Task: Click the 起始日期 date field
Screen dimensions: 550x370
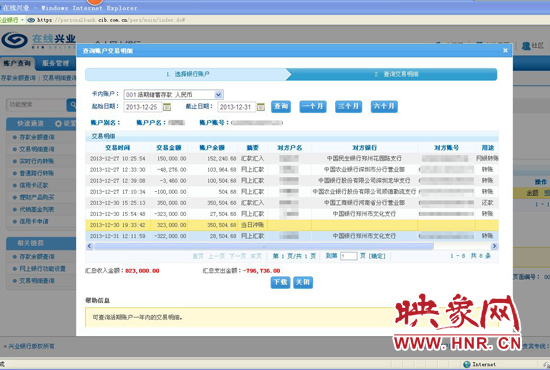Action: pyautogui.click(x=143, y=107)
